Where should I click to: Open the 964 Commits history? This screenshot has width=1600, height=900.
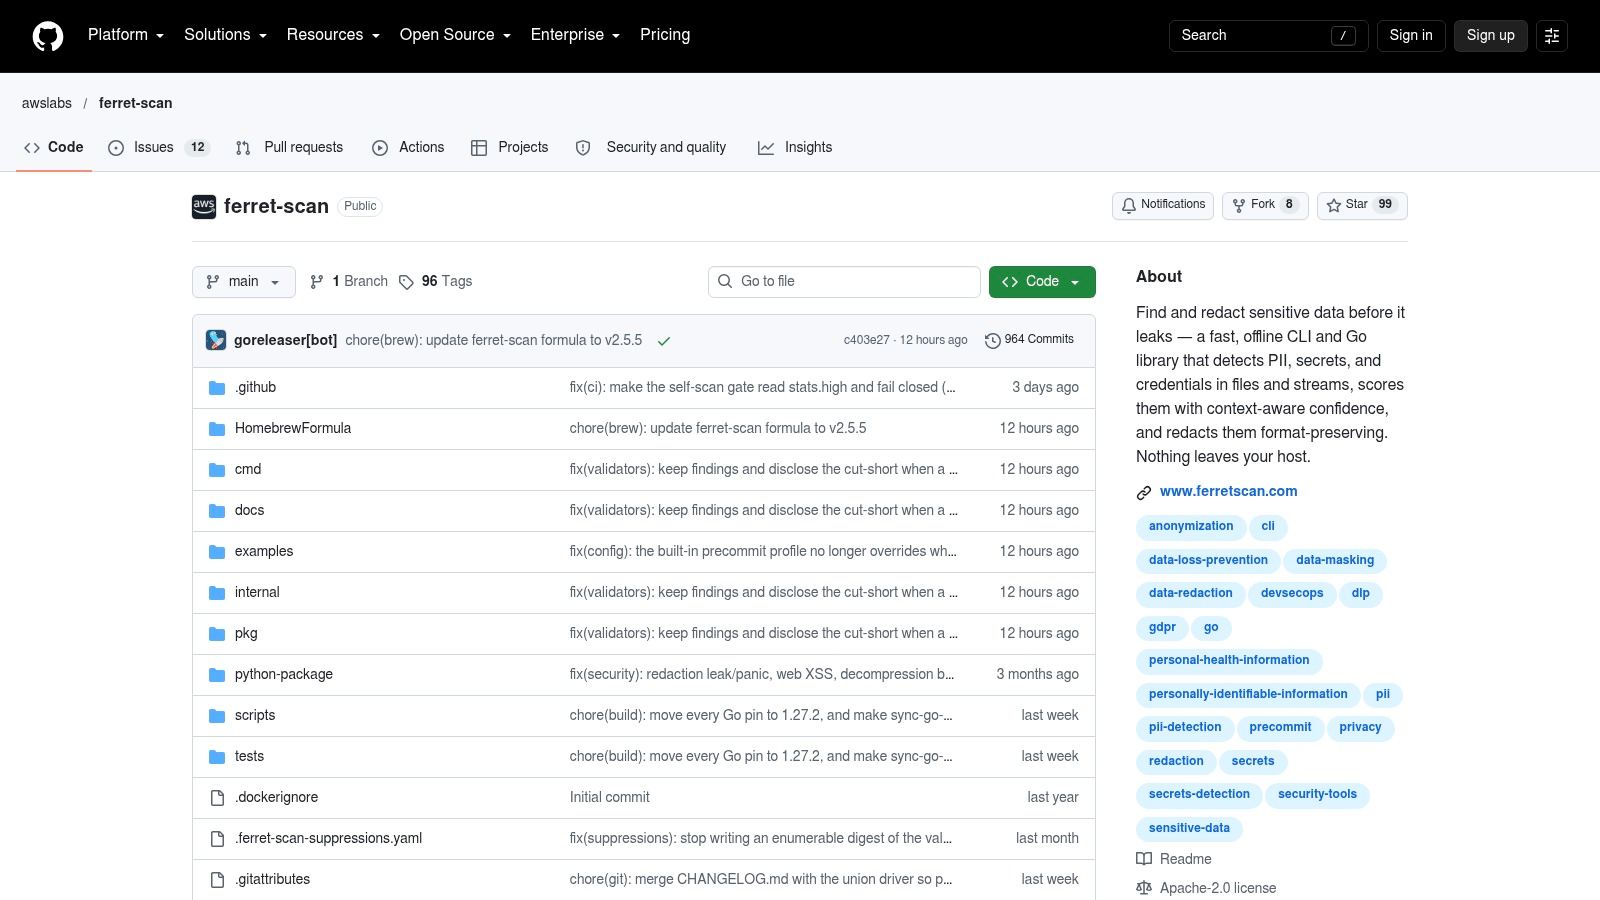pos(1029,340)
